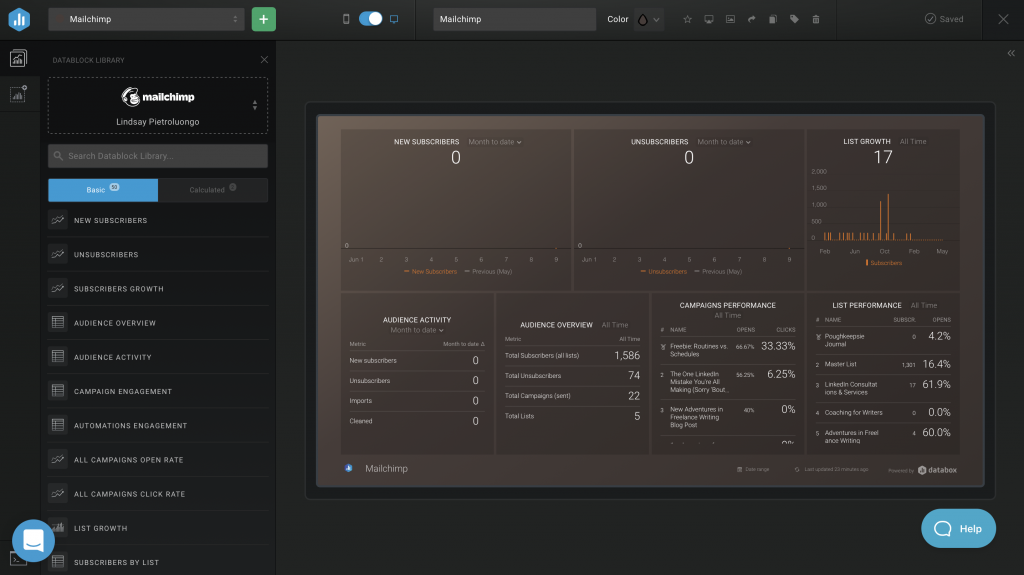
Task: Open the Mailchimp databoard selector dropdown
Action: pyautogui.click(x=146, y=19)
